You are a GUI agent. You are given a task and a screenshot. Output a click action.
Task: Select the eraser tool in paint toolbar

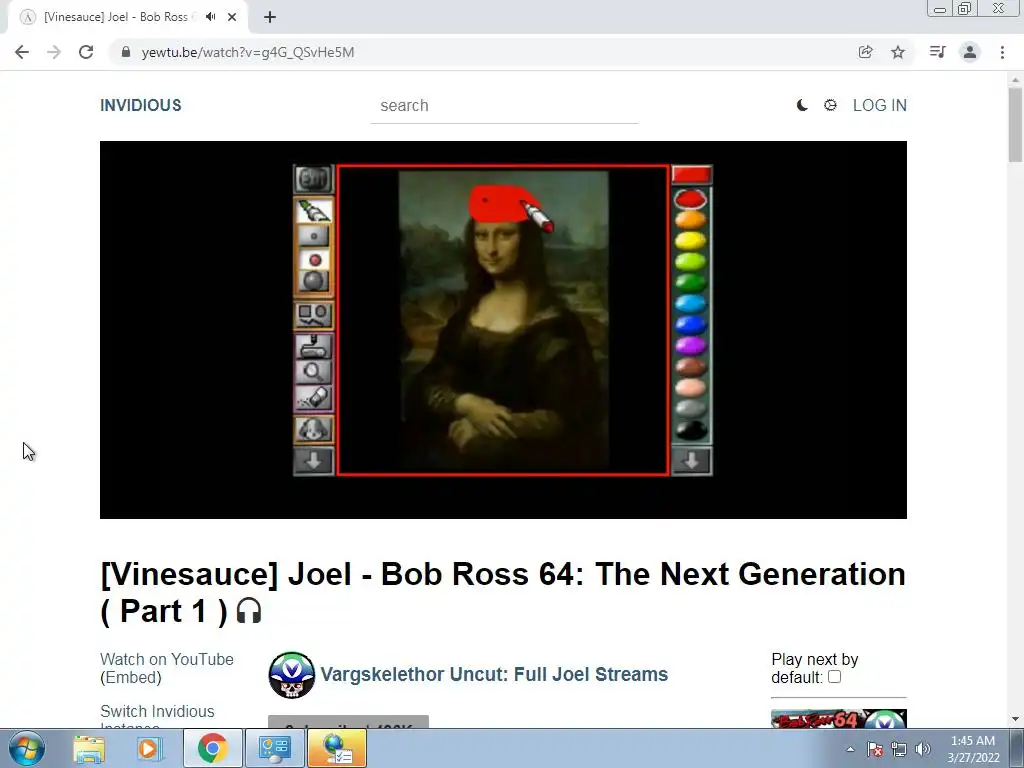(x=313, y=398)
